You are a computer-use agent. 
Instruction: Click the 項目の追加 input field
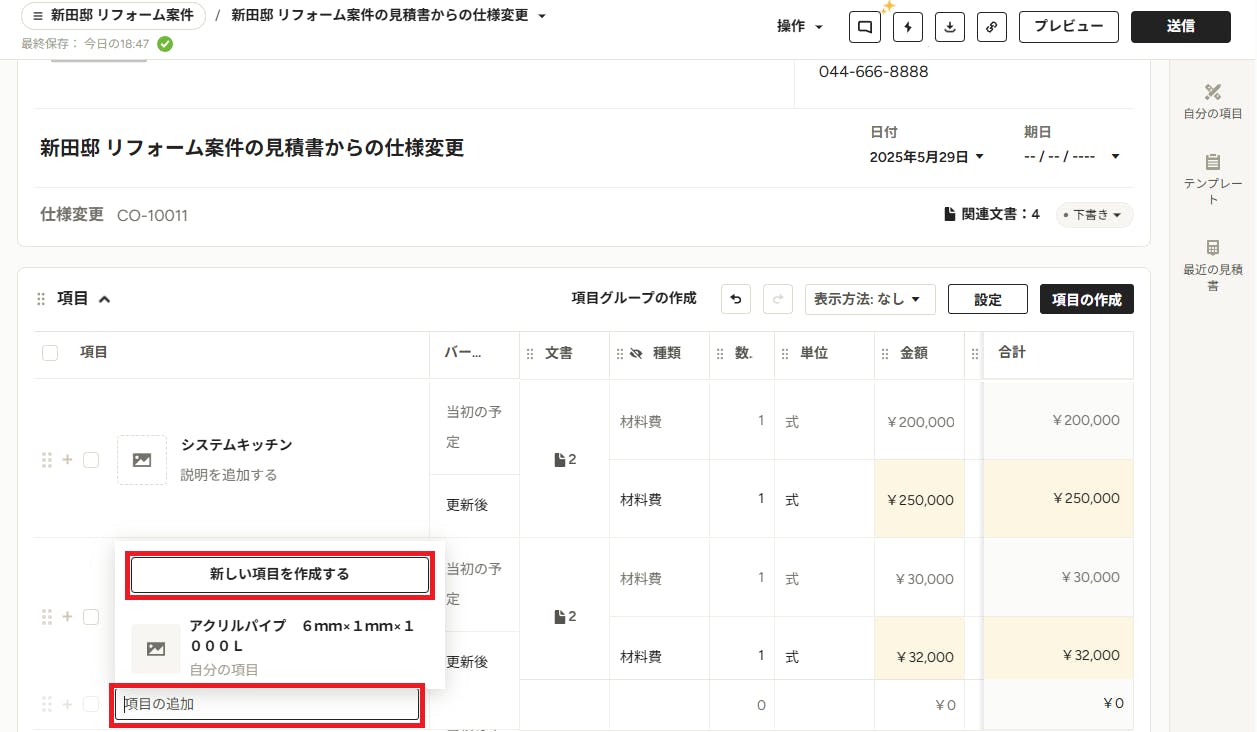[x=267, y=704]
